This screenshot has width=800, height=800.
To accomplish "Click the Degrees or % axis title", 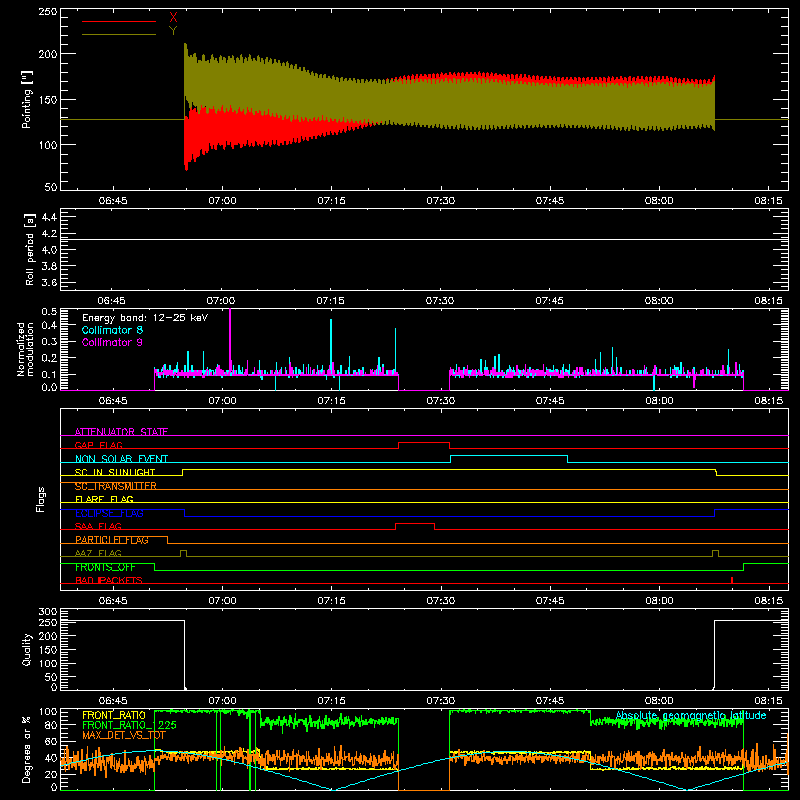I will 27,749.
